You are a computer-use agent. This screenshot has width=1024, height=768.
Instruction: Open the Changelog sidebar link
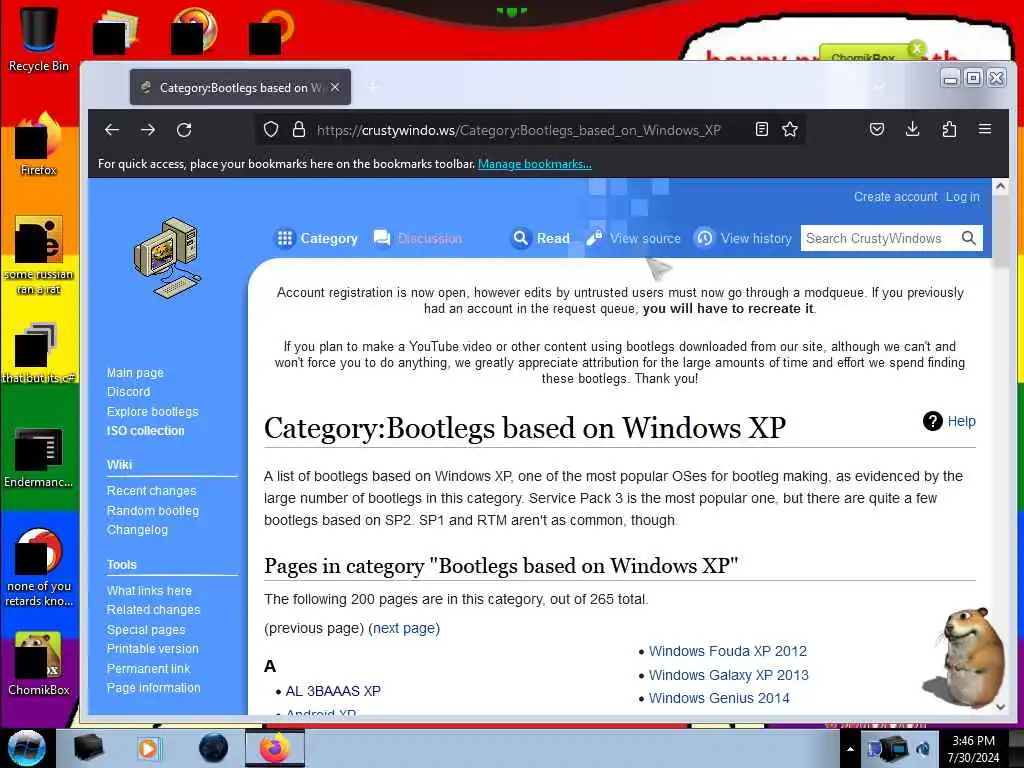point(137,530)
